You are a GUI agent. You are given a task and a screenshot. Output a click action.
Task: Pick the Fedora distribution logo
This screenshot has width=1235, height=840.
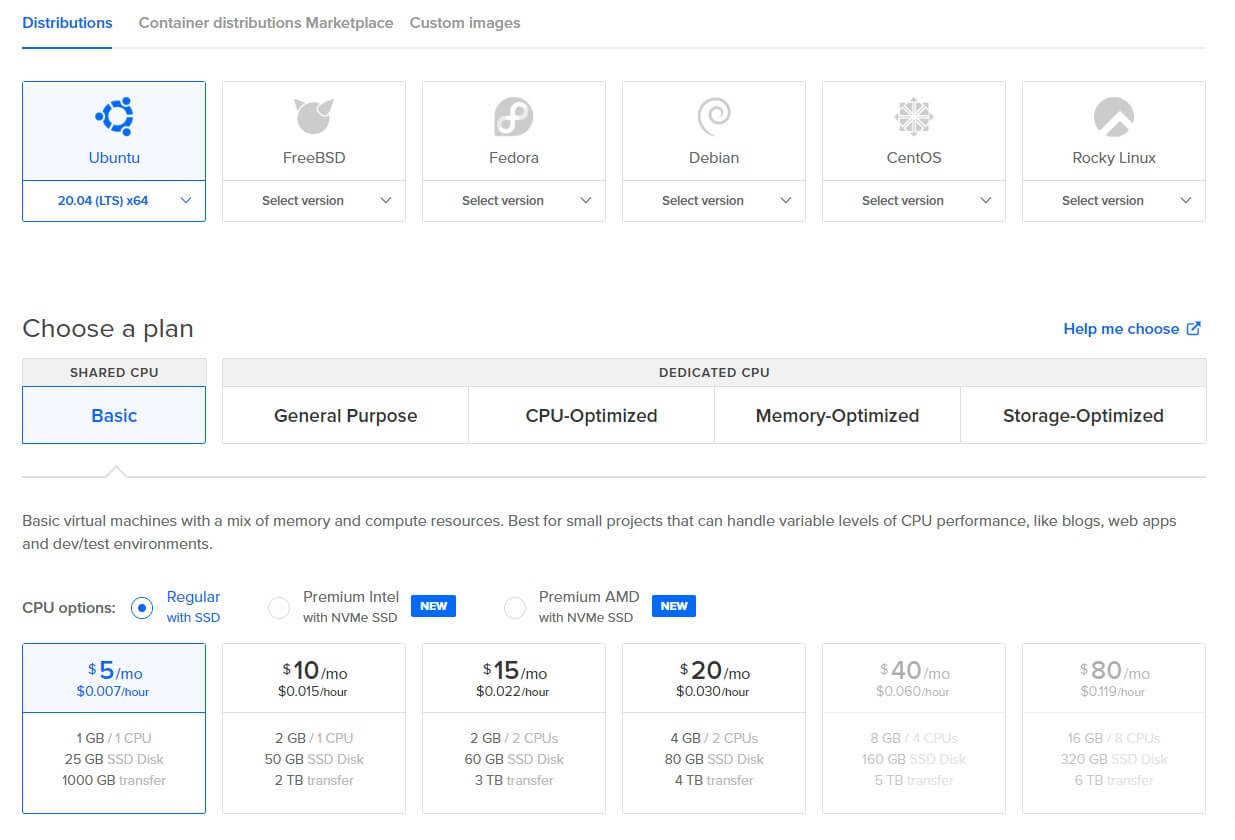514,117
